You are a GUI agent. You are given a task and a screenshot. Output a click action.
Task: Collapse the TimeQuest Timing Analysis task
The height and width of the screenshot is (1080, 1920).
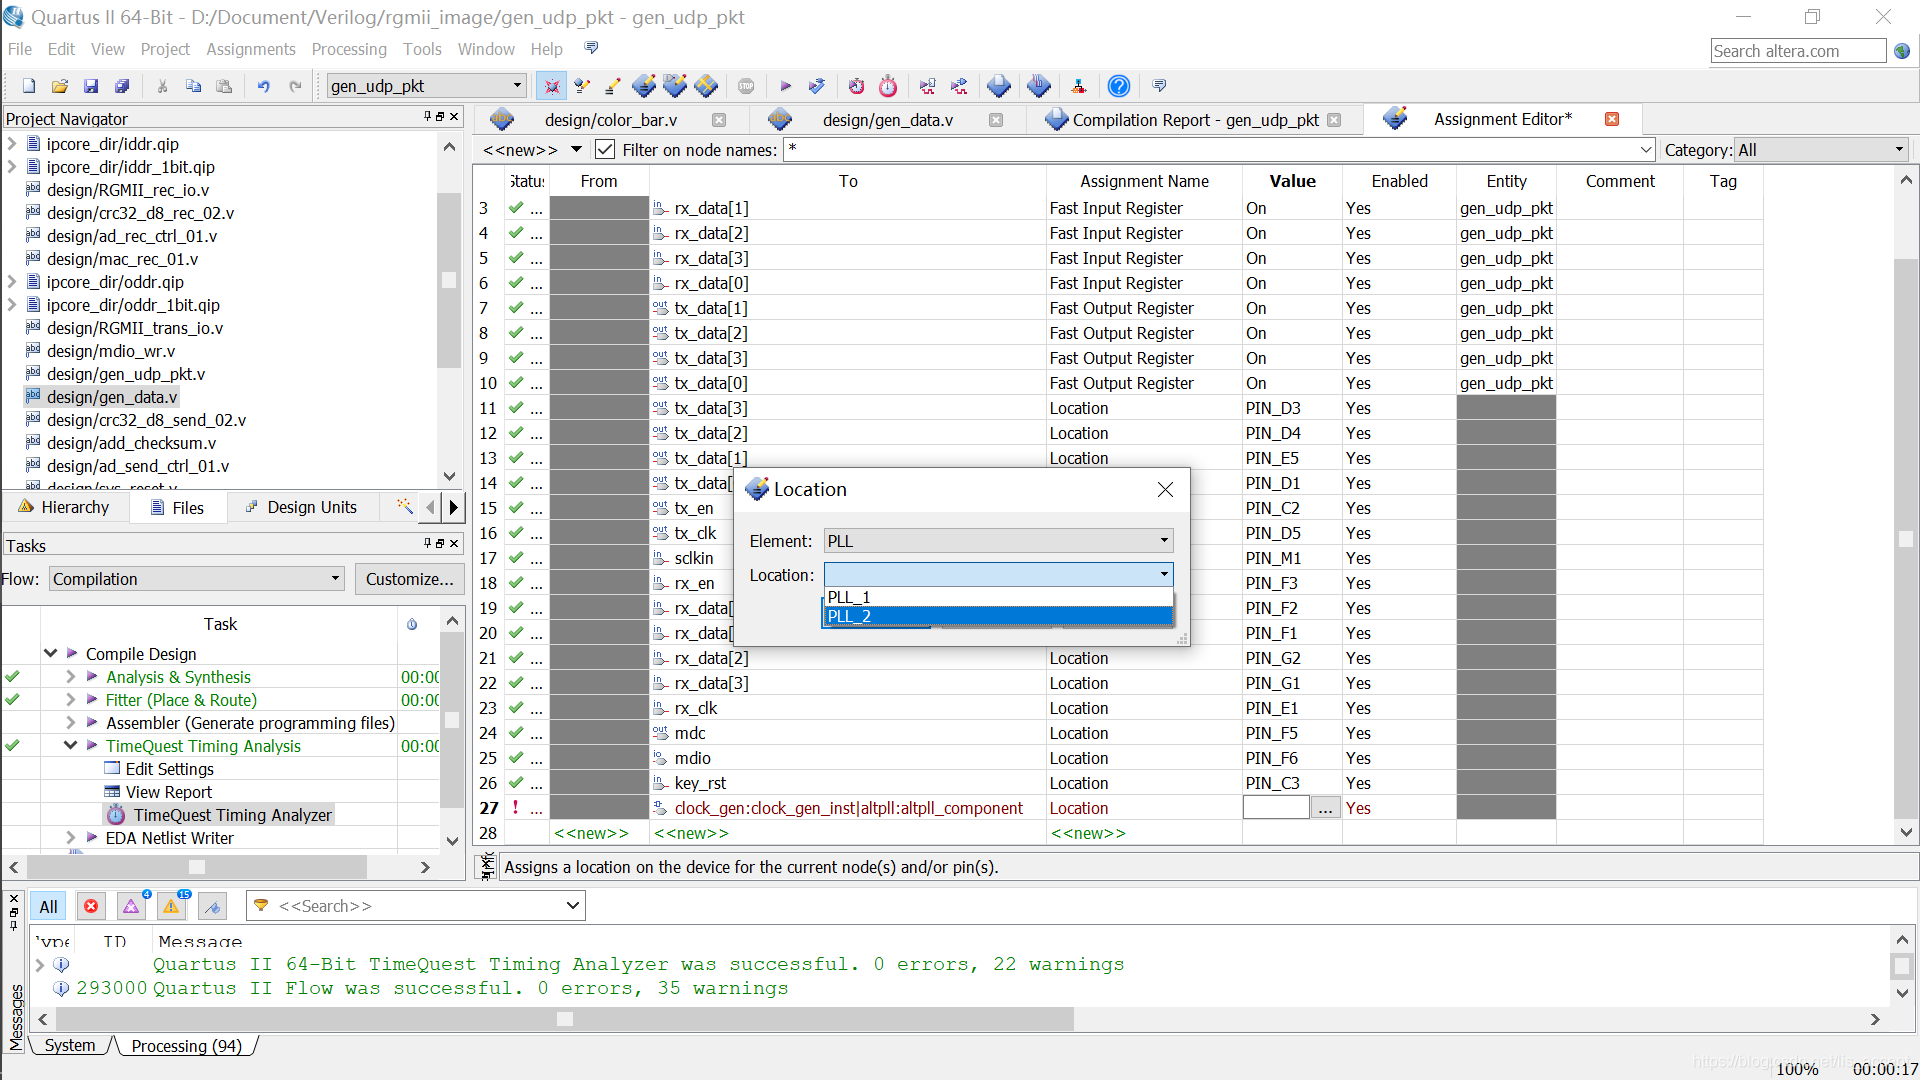(x=70, y=745)
